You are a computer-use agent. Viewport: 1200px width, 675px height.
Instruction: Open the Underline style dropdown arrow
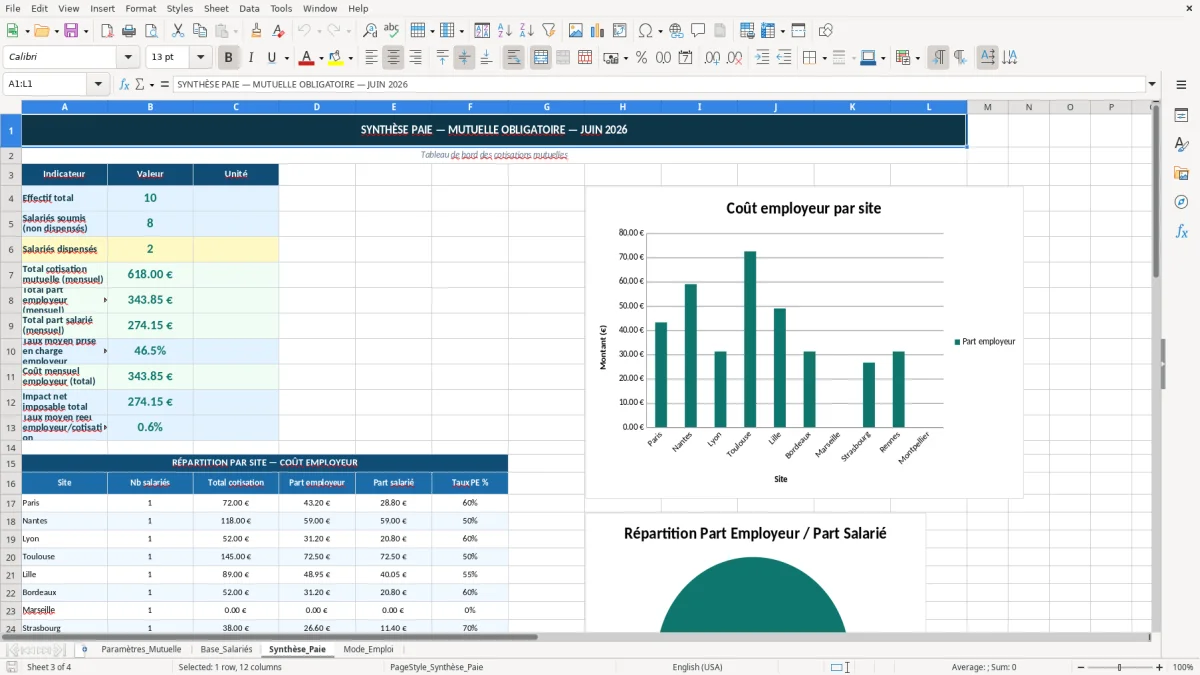tap(286, 58)
